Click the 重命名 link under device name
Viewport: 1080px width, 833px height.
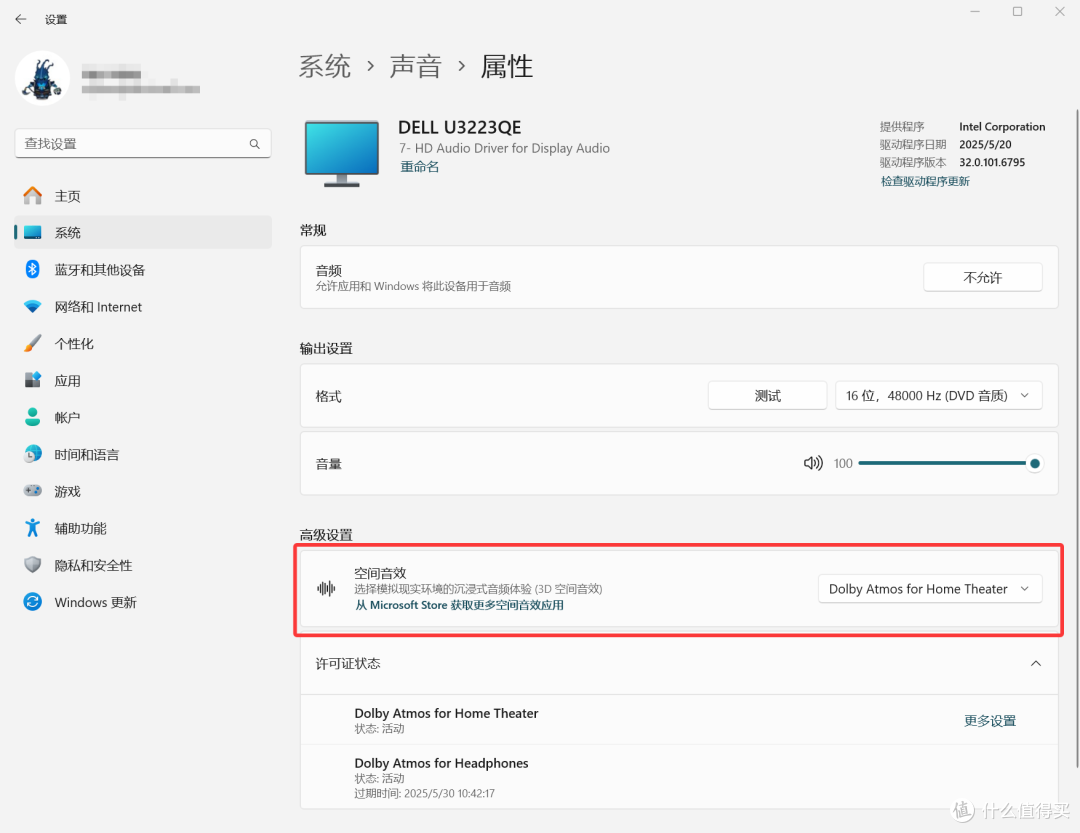pyautogui.click(x=419, y=167)
